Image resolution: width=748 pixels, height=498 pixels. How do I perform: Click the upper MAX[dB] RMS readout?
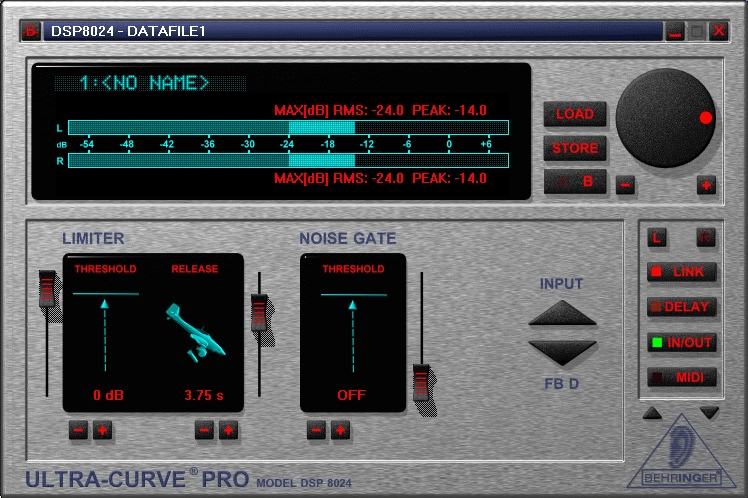380,111
